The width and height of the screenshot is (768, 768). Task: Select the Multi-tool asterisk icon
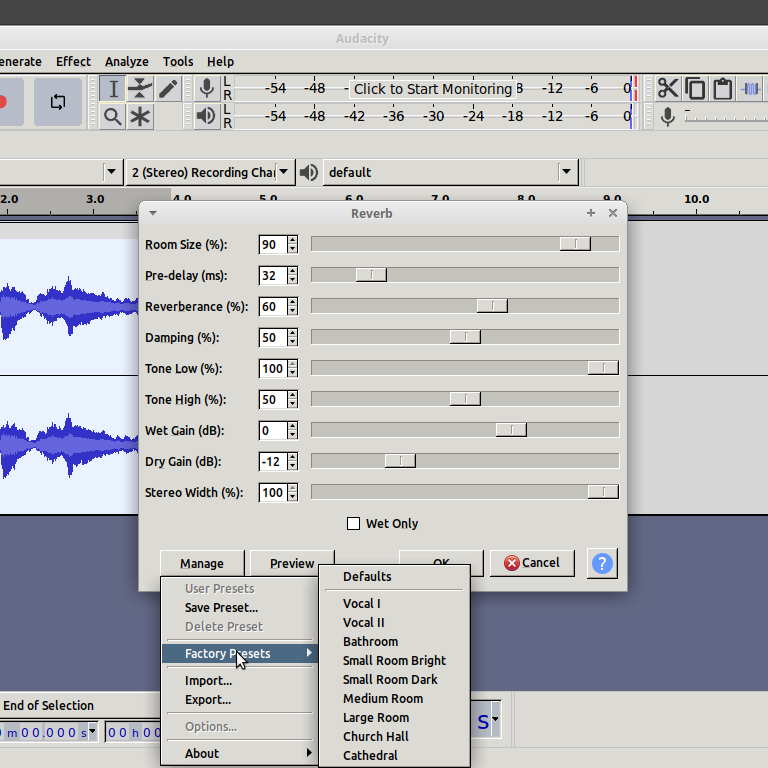[x=140, y=117]
